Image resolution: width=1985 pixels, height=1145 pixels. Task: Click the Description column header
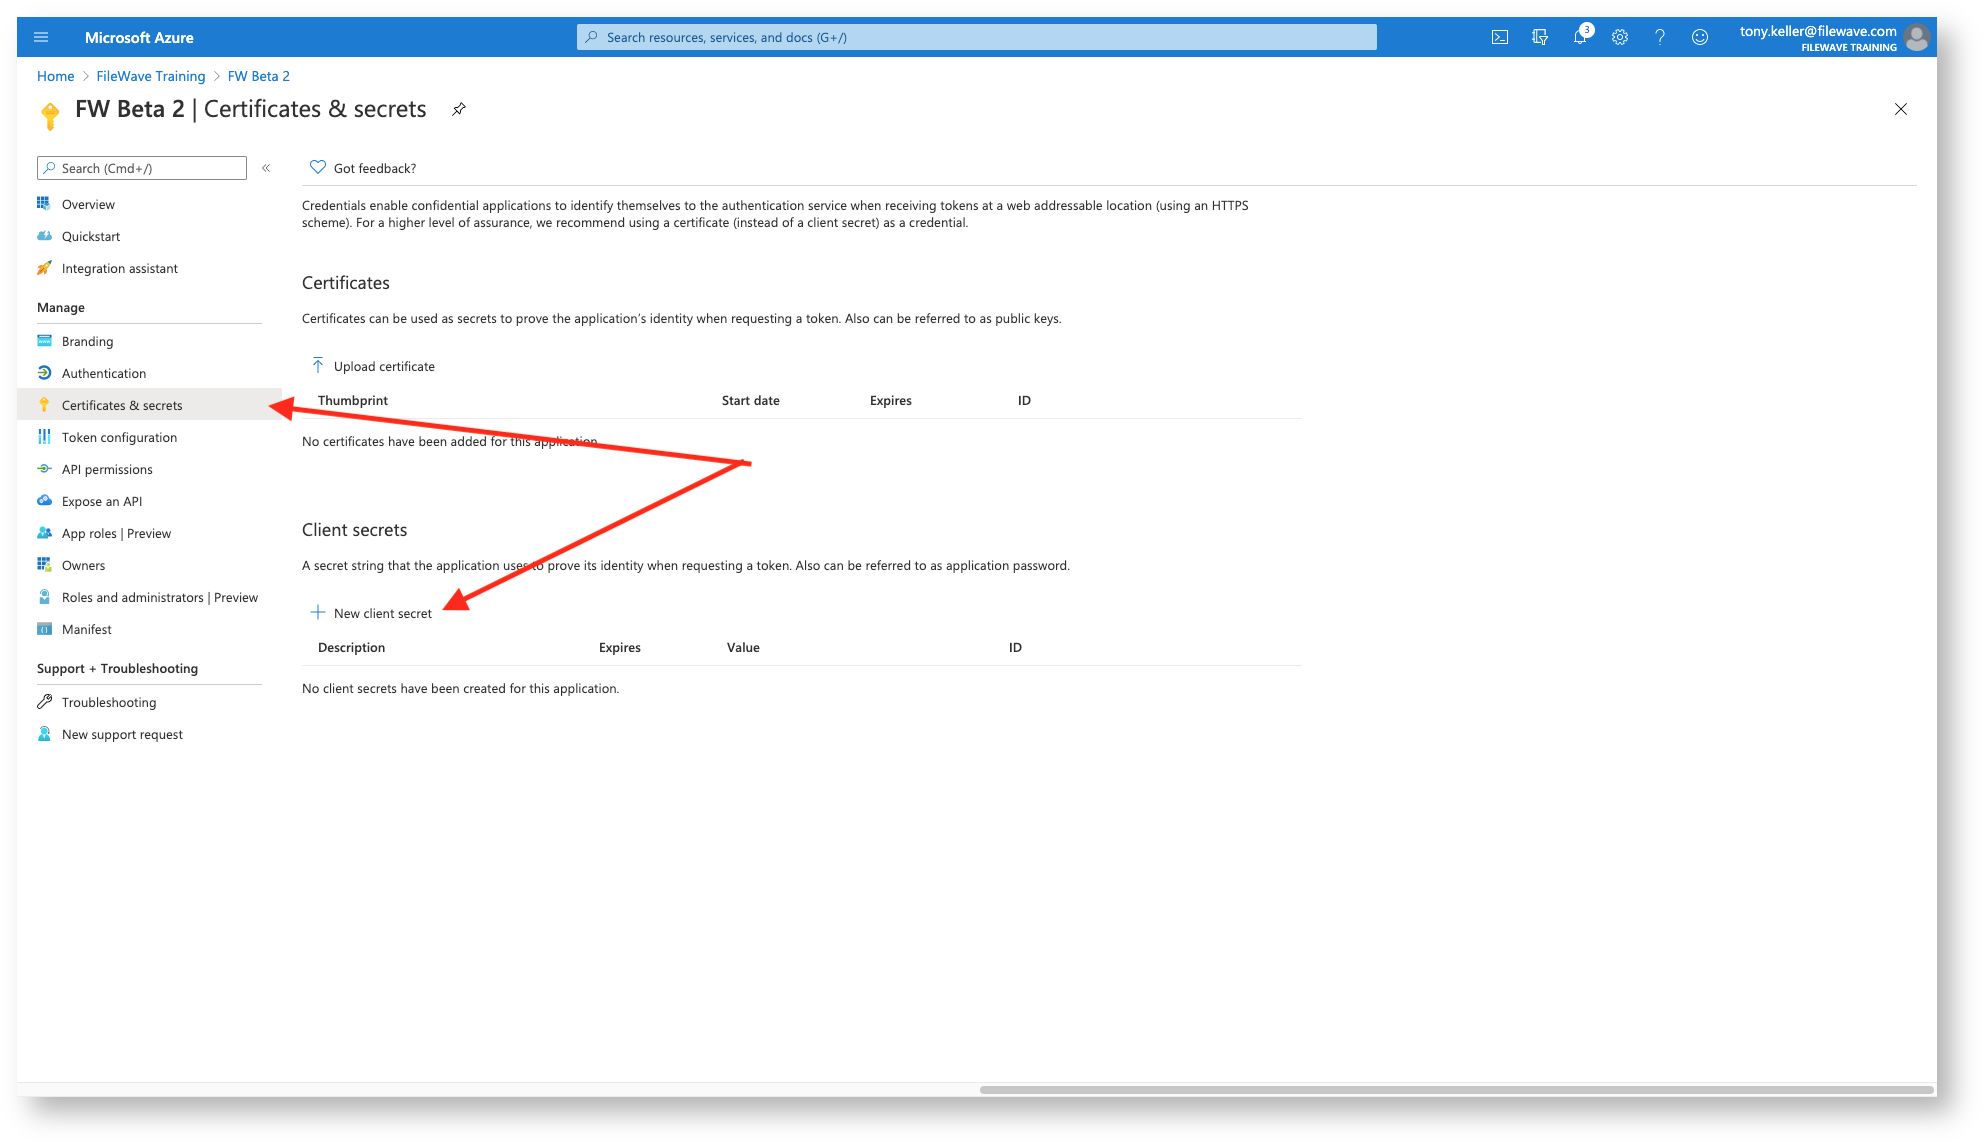[x=351, y=647]
